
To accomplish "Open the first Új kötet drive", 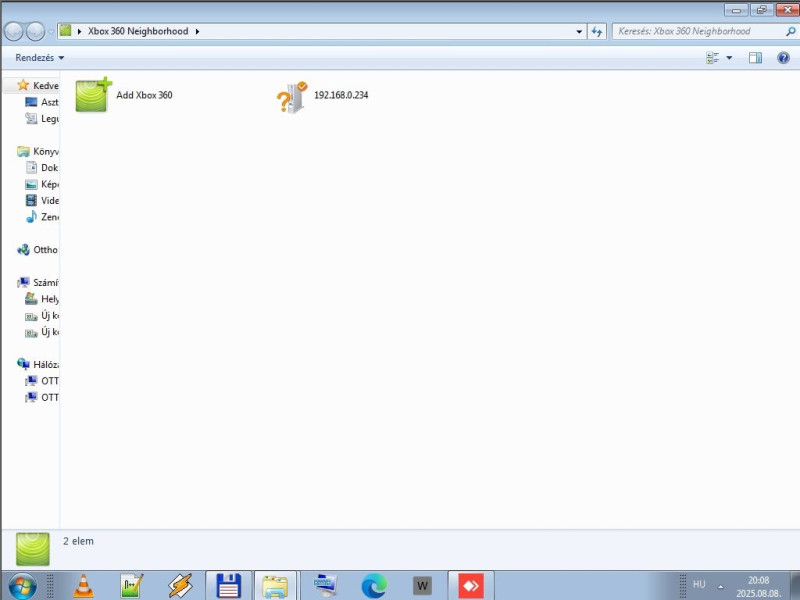I will click(x=41, y=315).
